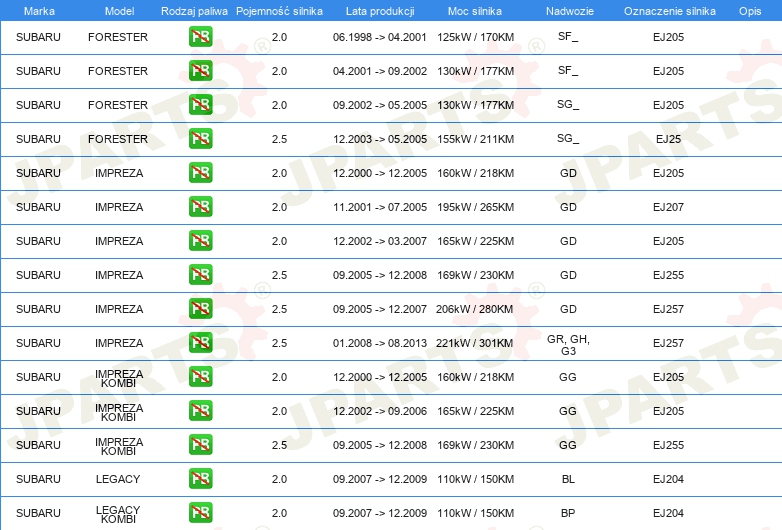Click the petrol fuel icon in the Forester EJ25 row
The width and height of the screenshot is (782, 530).
tap(200, 139)
